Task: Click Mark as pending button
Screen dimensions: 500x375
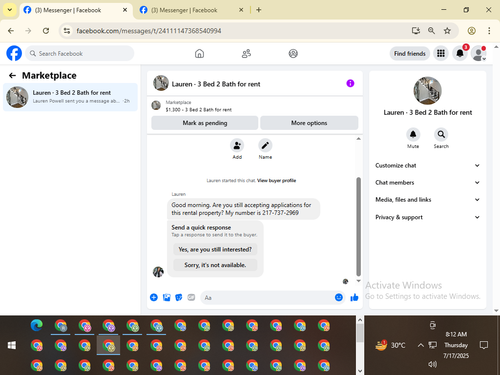Action: (205, 123)
